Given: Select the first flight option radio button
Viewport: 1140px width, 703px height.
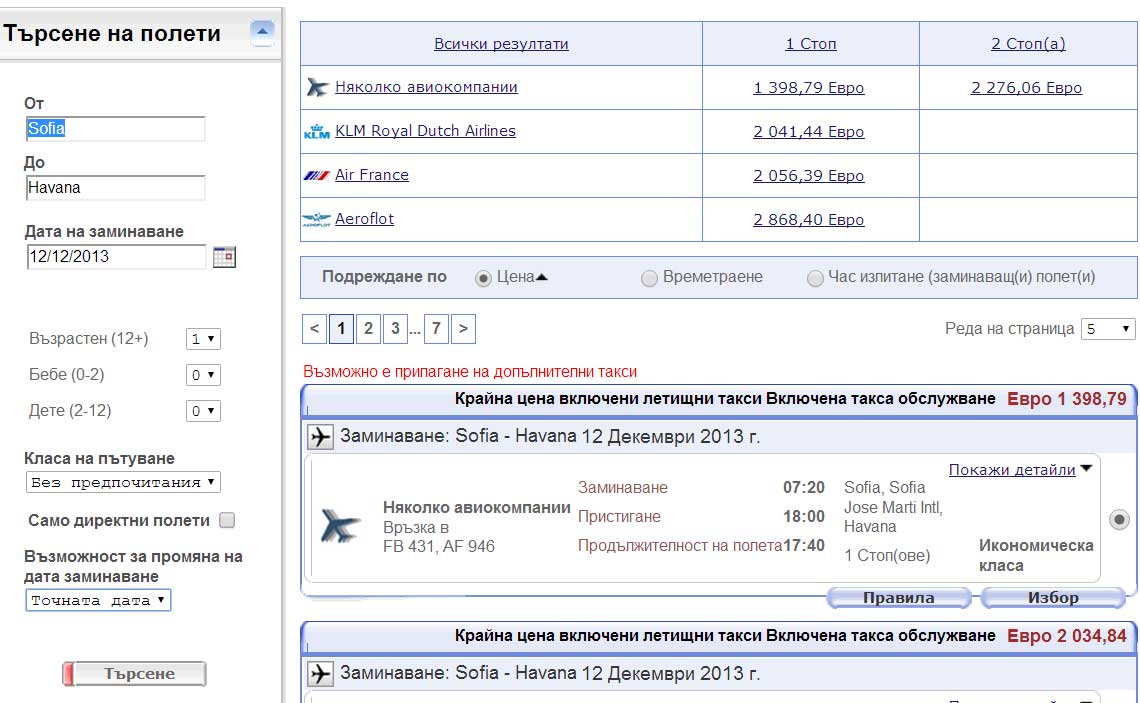Looking at the screenshot, I should [1119, 519].
